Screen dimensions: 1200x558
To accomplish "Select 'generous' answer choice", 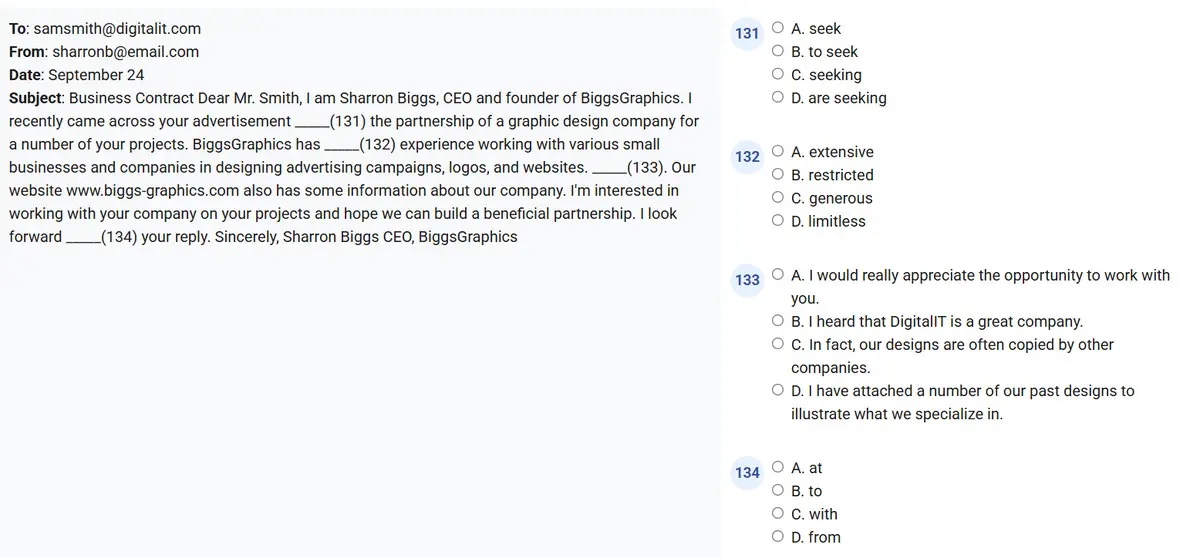I will (778, 198).
